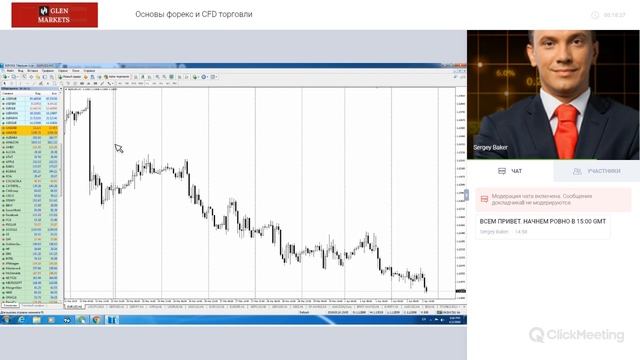Open File Explorer folder on taskbar
This screenshot has width=640, height=360.
tap(36, 320)
